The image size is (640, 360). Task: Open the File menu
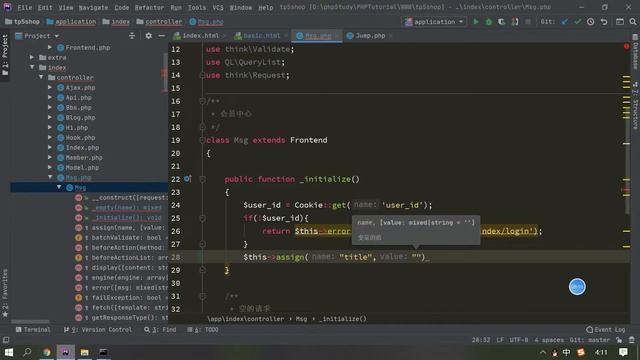point(24,7)
